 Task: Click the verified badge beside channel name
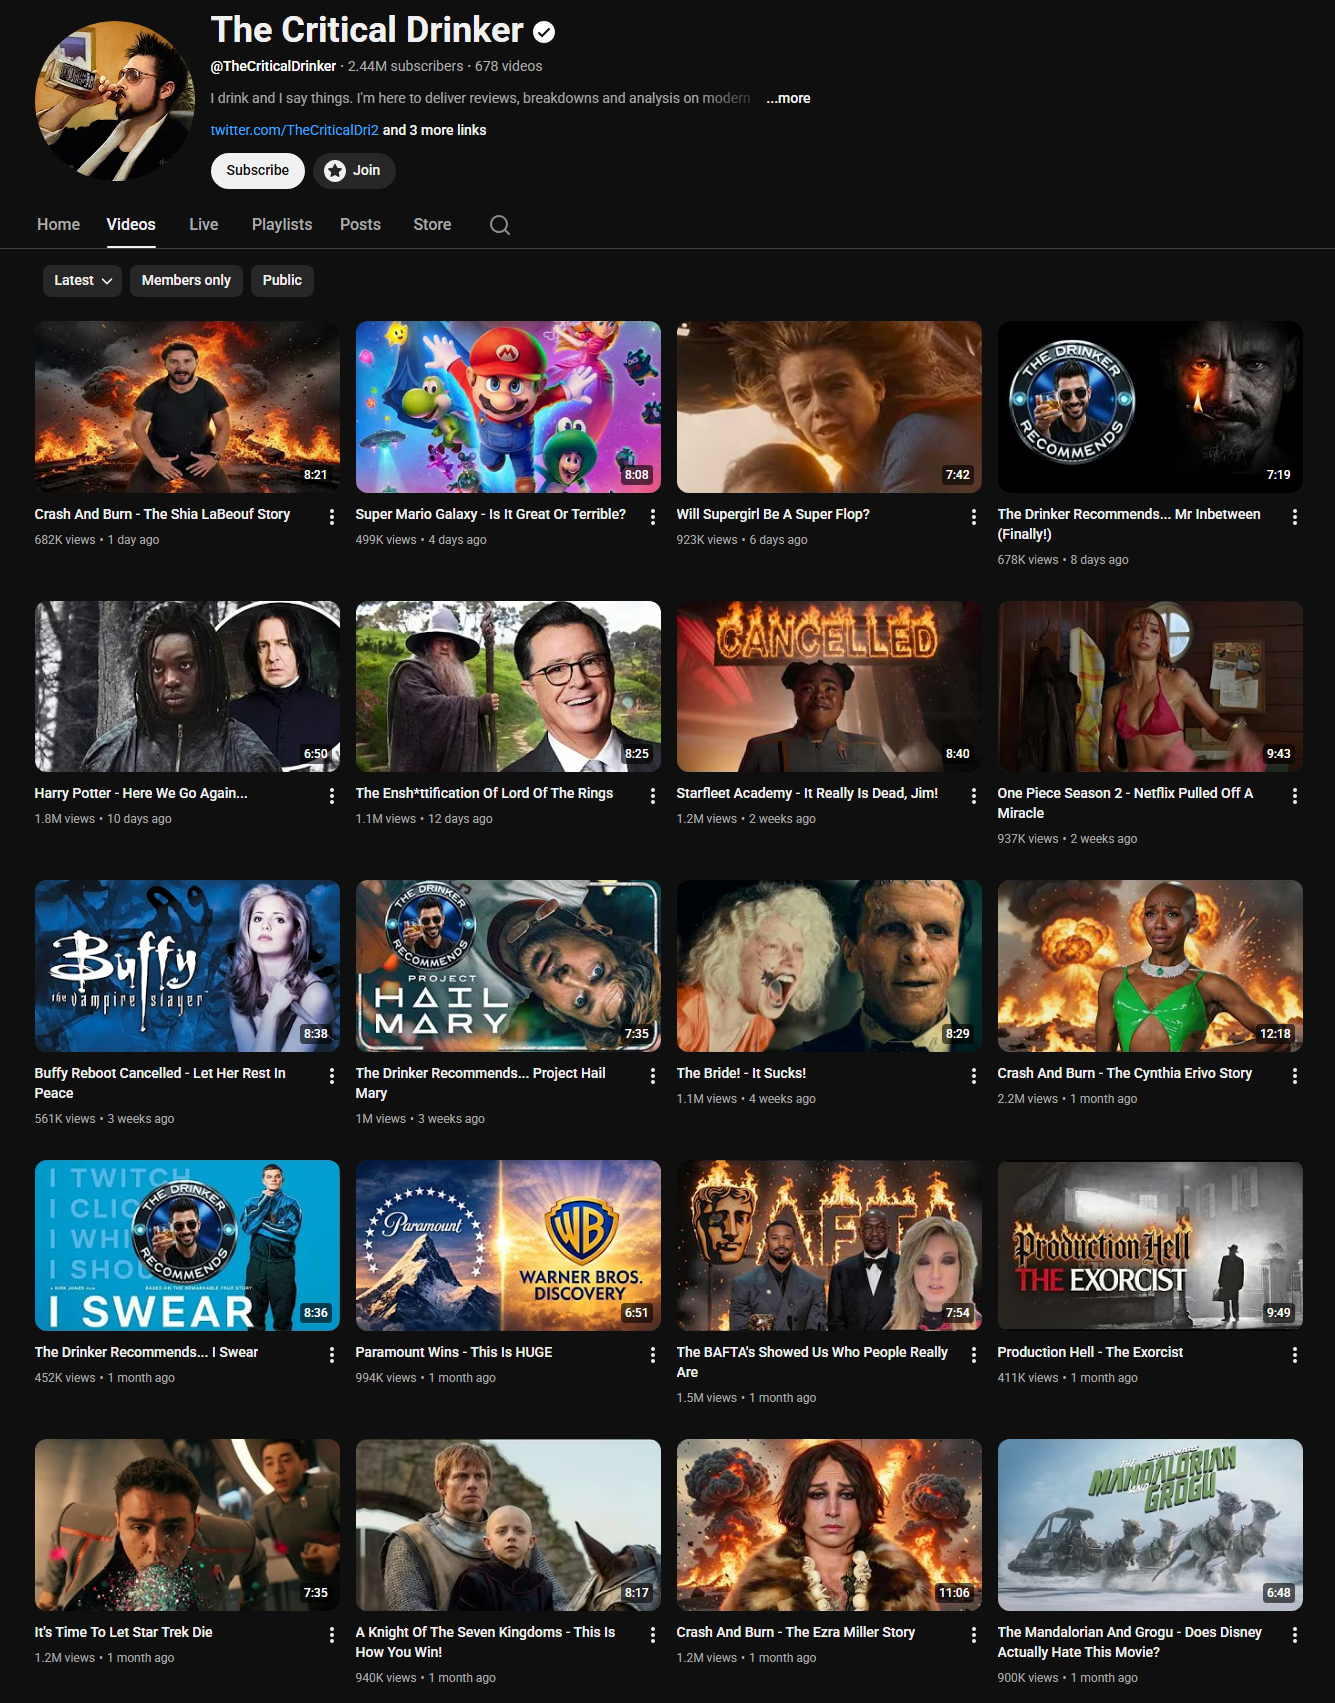[x=544, y=32]
